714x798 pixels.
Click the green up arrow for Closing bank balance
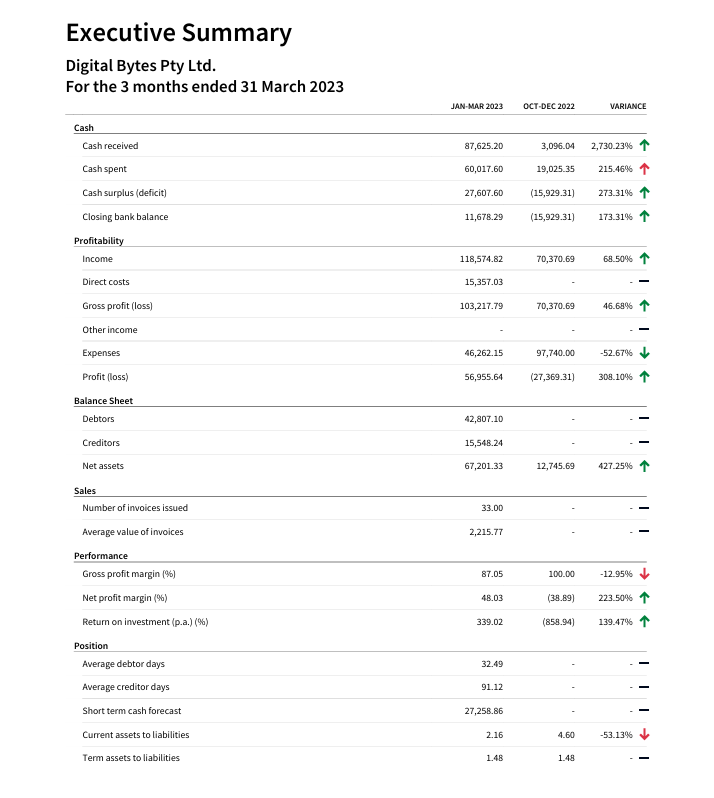[x=644, y=217]
